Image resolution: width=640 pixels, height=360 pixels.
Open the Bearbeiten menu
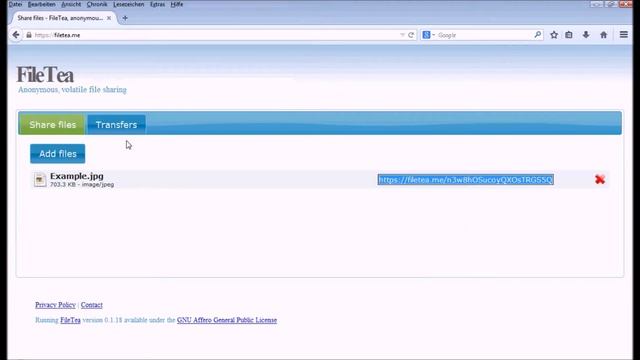(42, 4)
